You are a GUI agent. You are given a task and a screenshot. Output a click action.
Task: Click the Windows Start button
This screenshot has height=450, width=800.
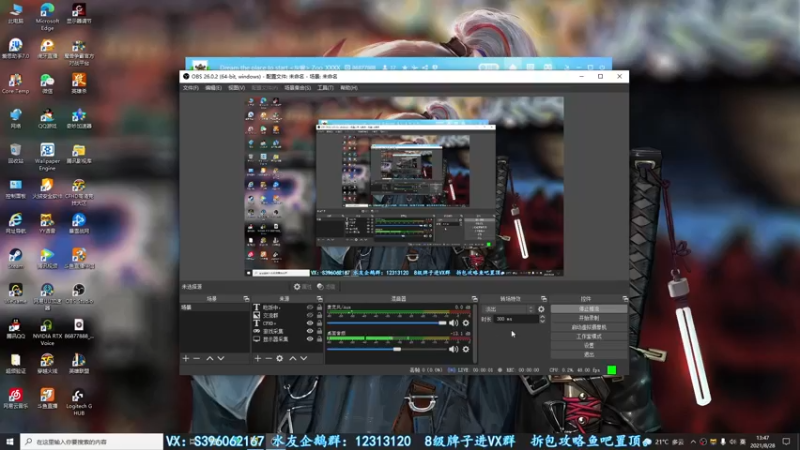pos(10,441)
